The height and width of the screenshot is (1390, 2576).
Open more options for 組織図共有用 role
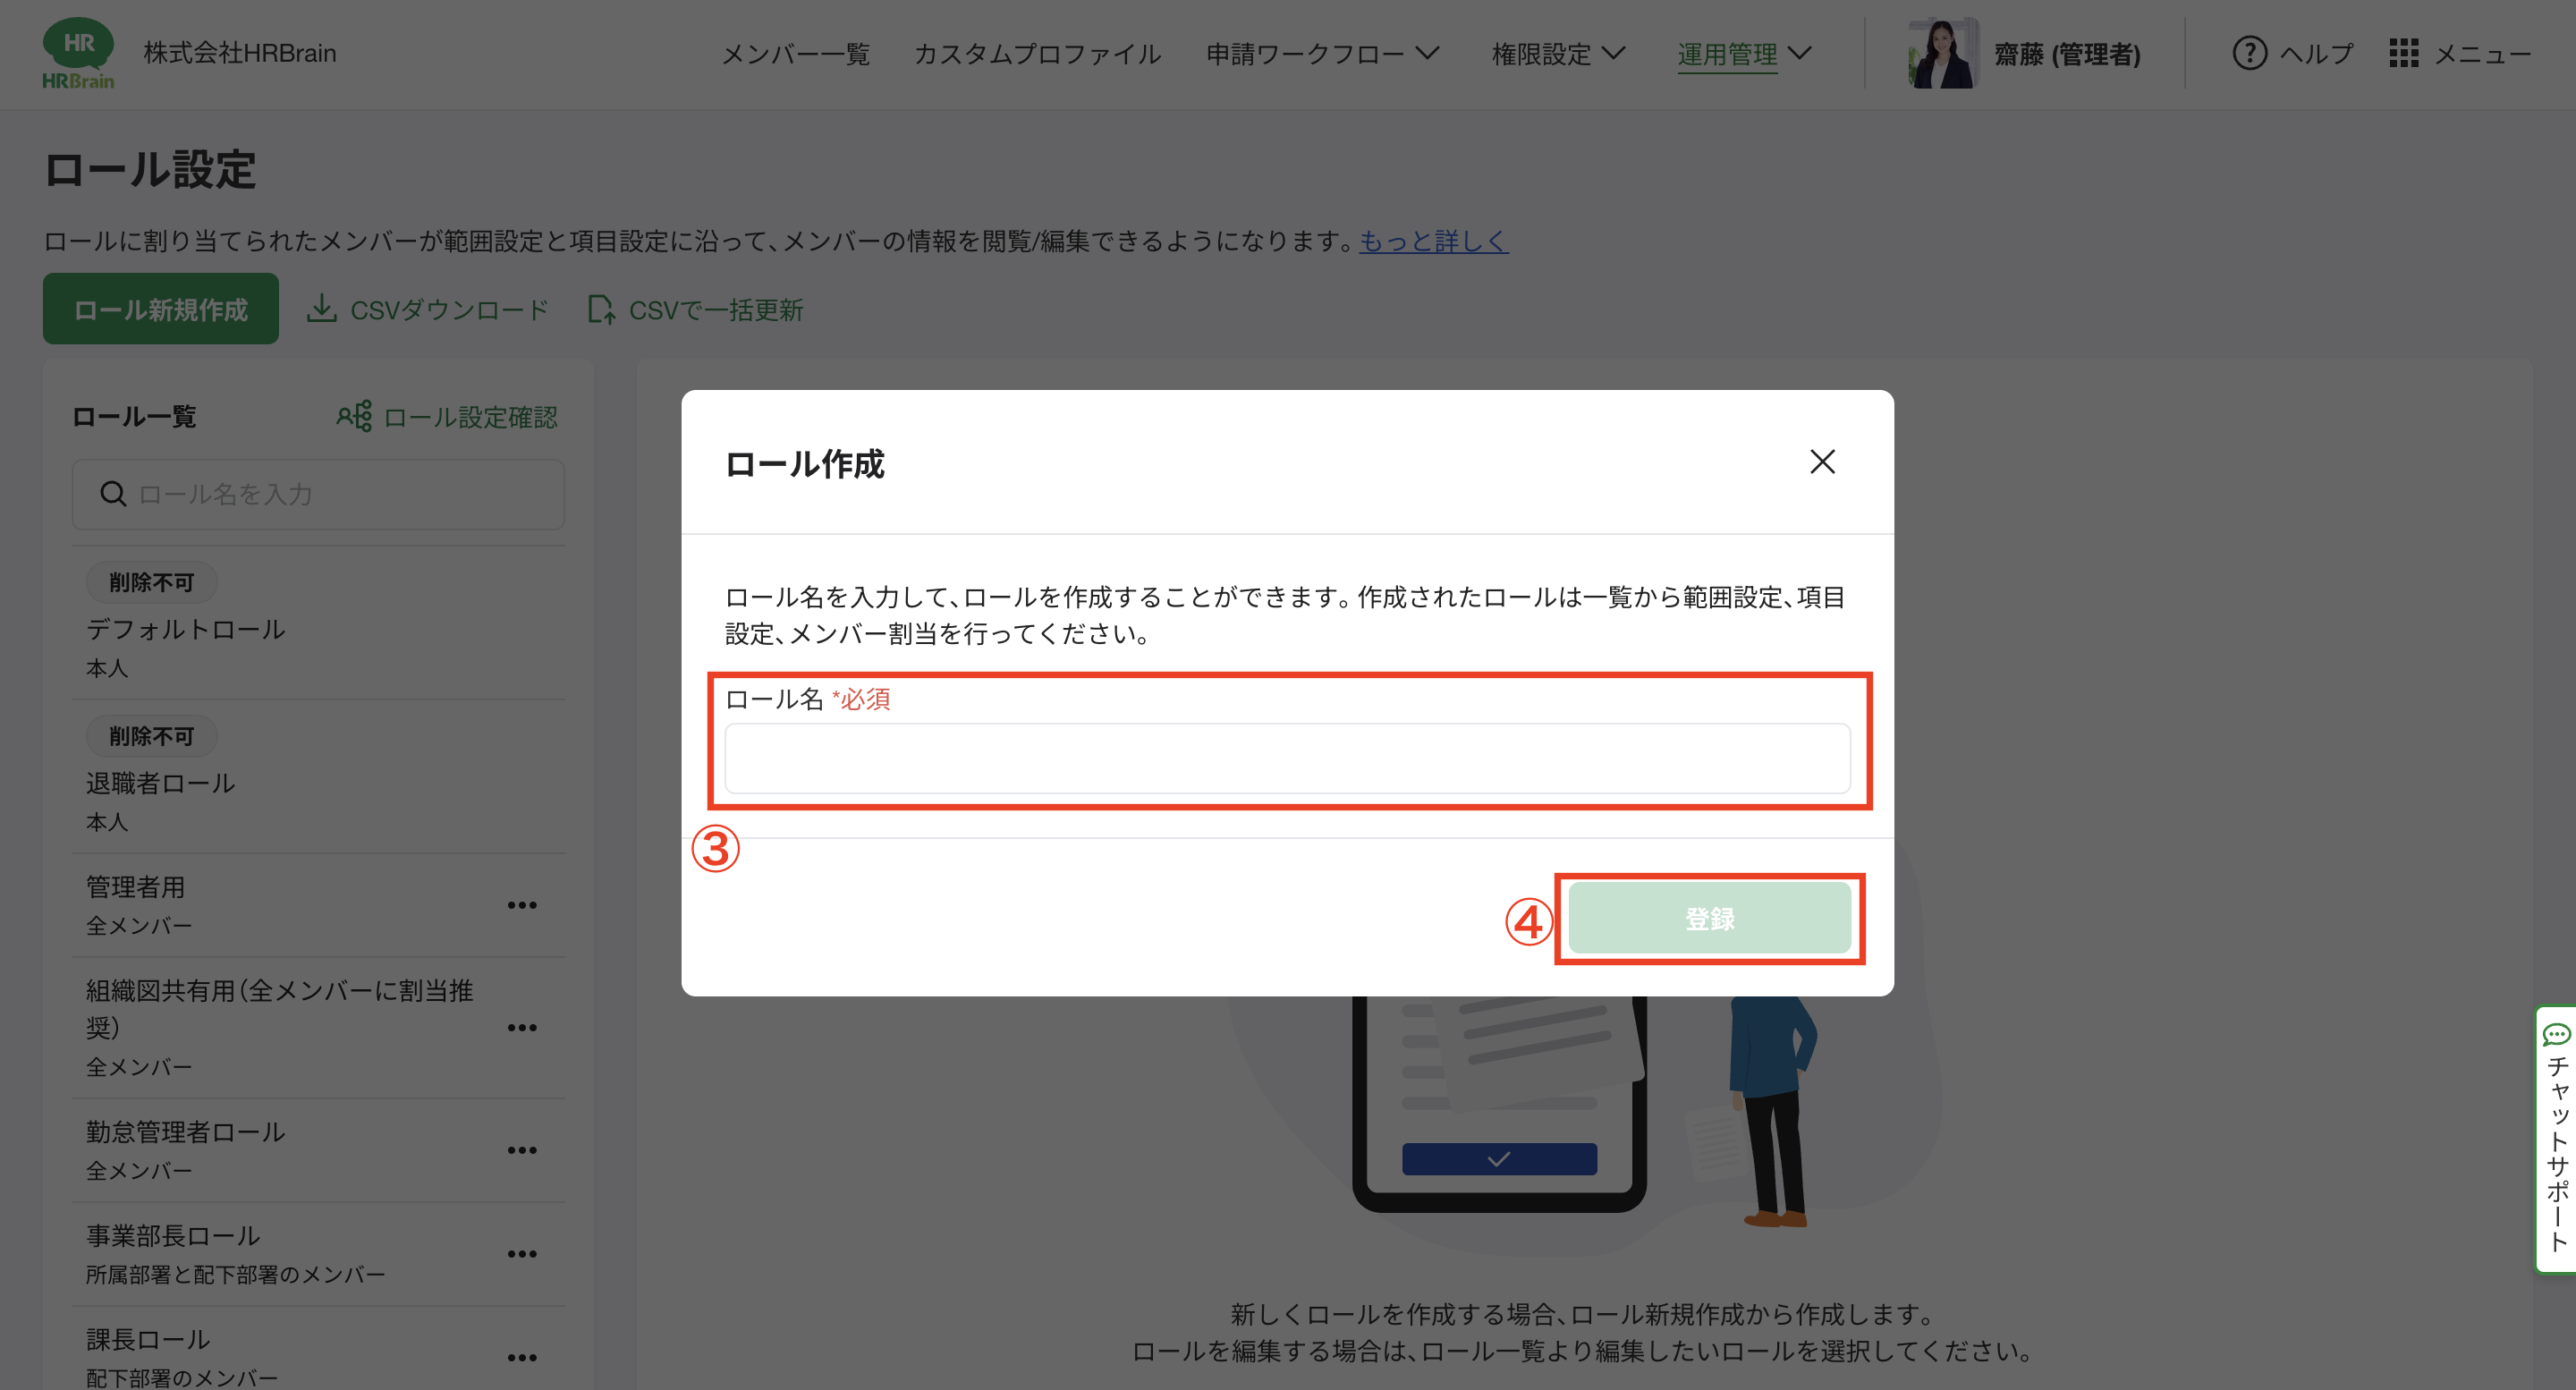tap(522, 1028)
